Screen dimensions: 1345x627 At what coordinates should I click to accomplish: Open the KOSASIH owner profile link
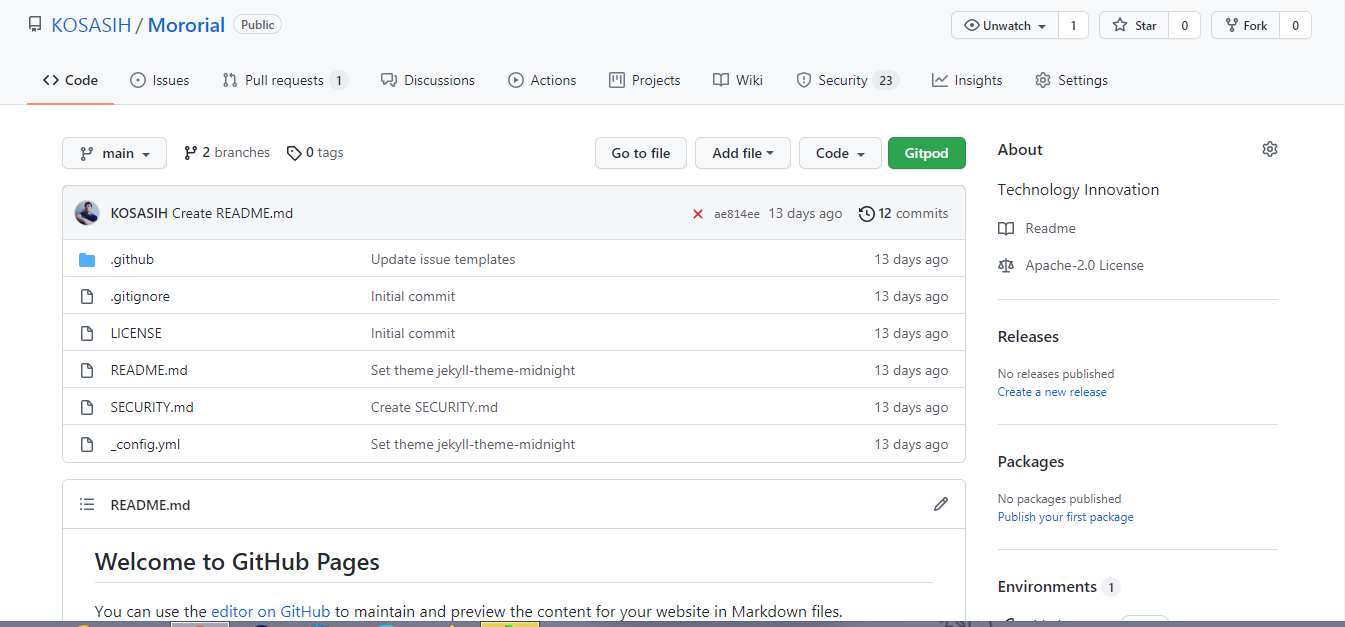pyautogui.click(x=91, y=25)
